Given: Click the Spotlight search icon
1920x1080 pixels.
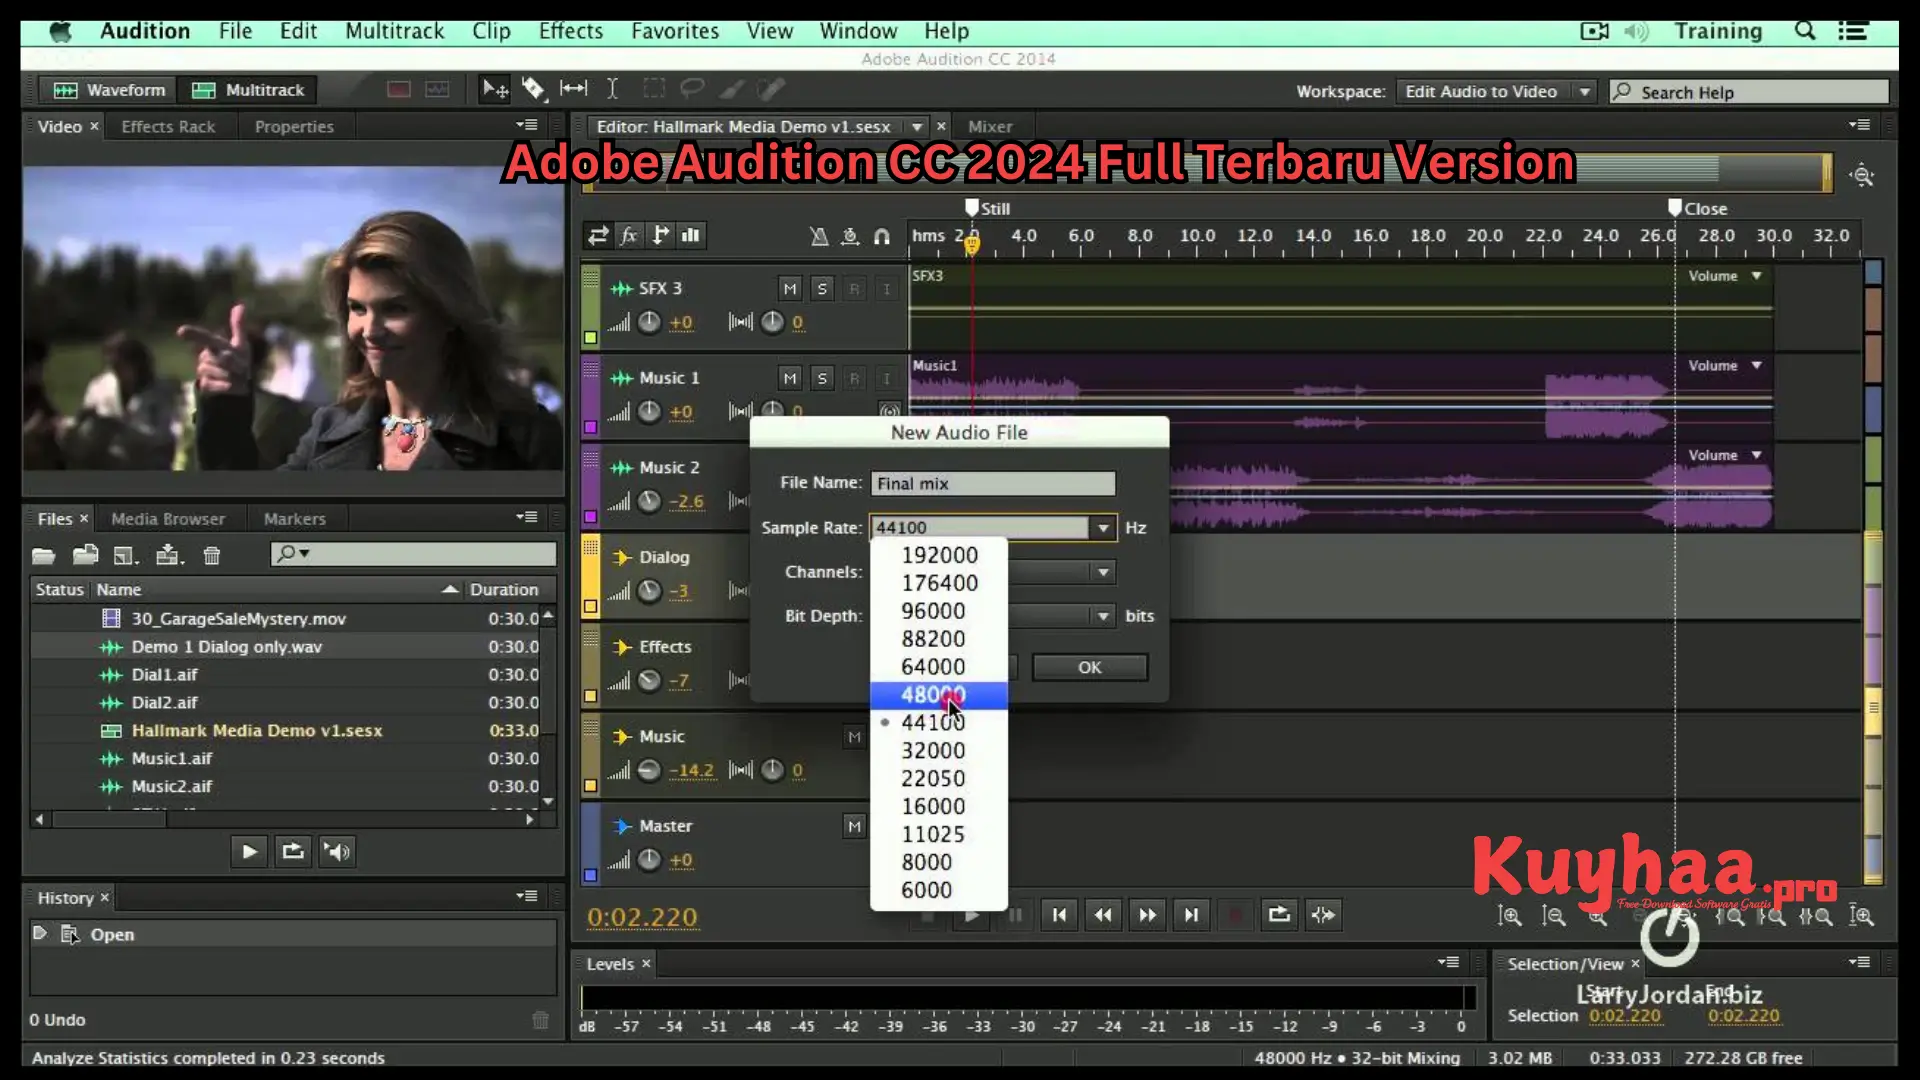Looking at the screenshot, I should pos(1805,31).
